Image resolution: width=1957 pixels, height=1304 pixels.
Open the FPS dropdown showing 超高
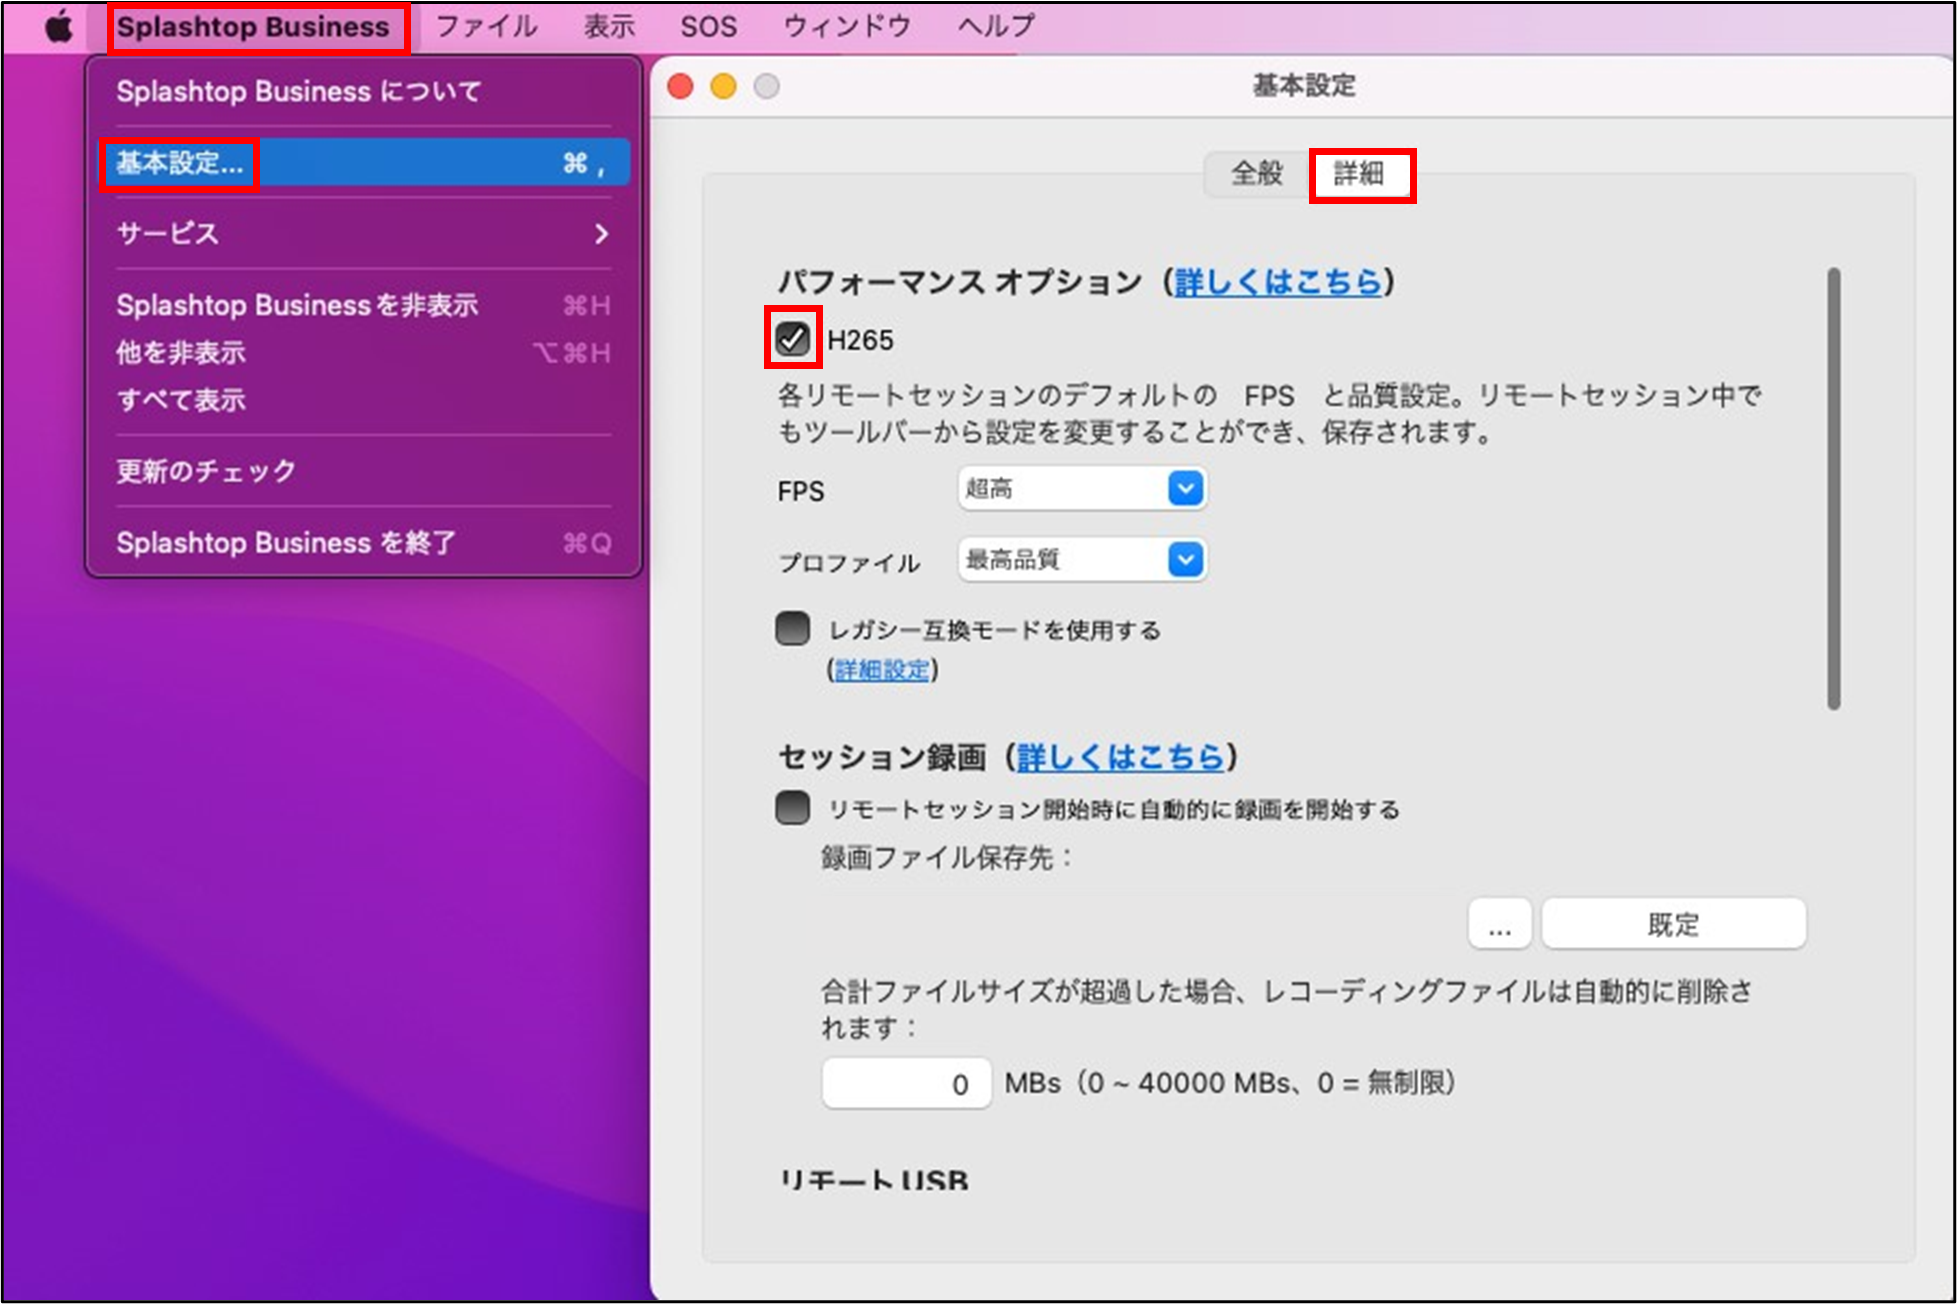(1081, 488)
